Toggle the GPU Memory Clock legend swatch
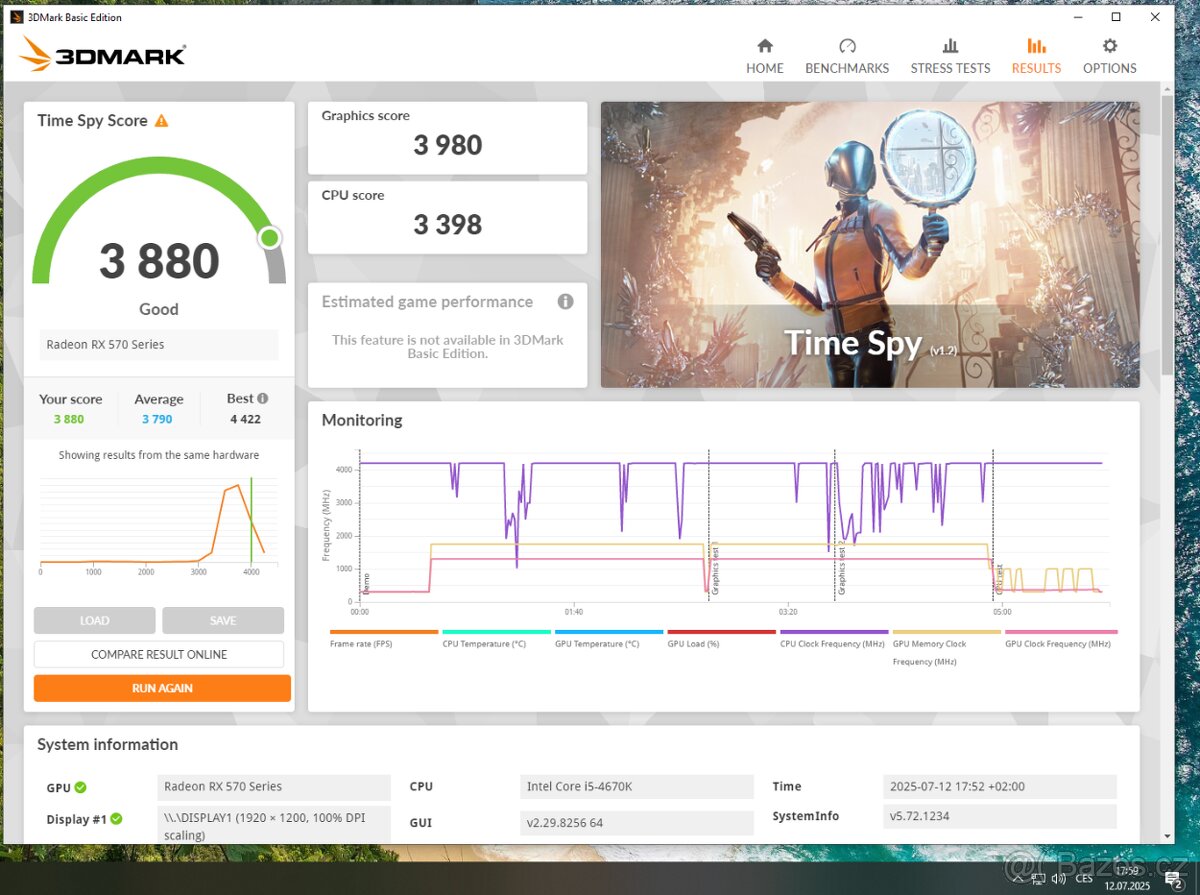The image size is (1200, 895). pos(947,632)
